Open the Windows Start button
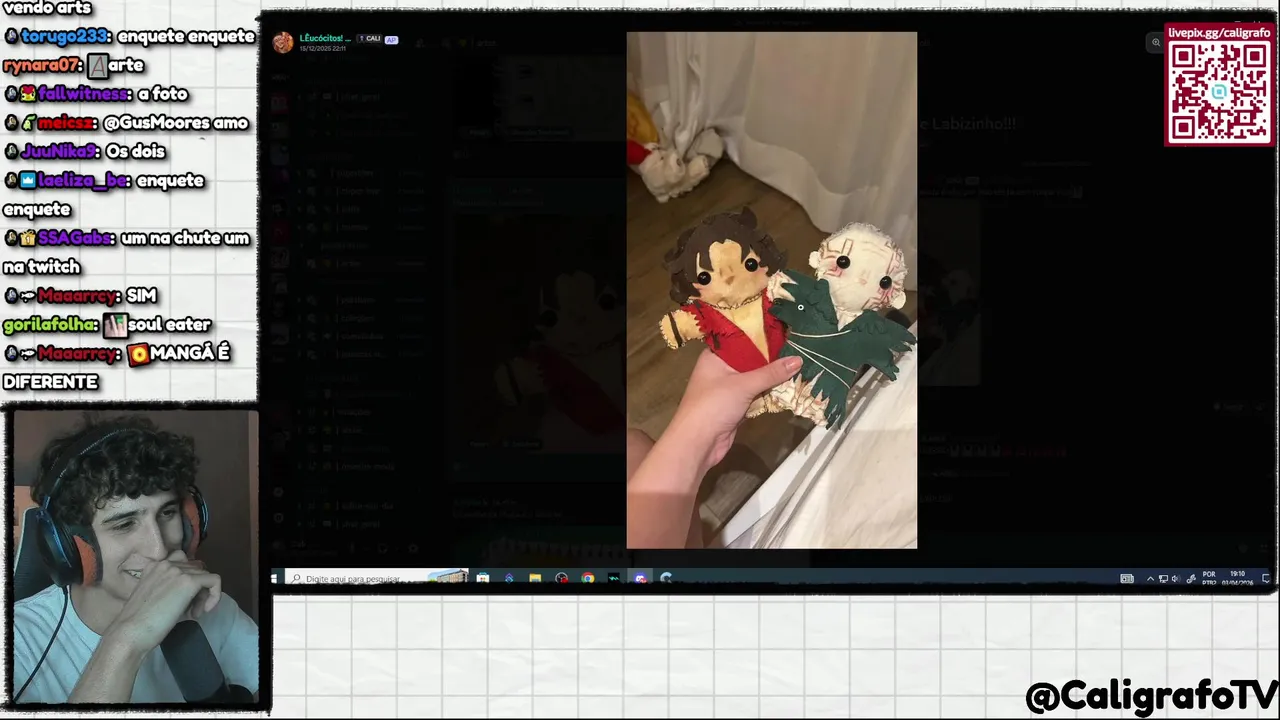The image size is (1280, 720). click(x=275, y=578)
